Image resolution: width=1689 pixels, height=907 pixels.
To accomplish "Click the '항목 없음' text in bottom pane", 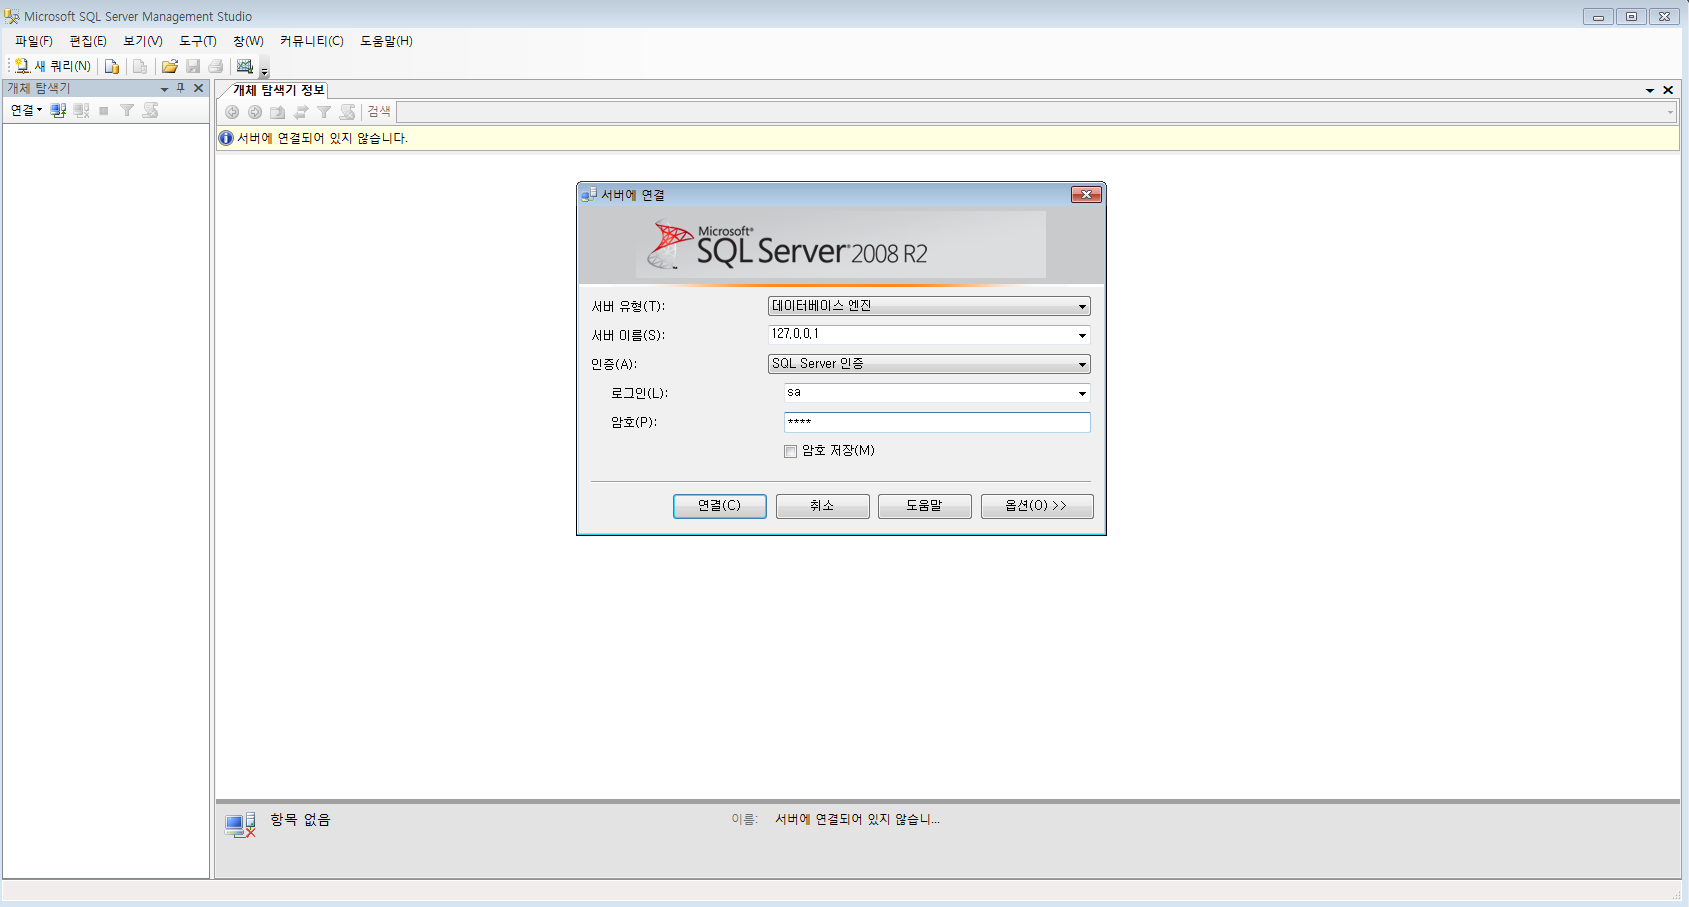I will point(300,819).
